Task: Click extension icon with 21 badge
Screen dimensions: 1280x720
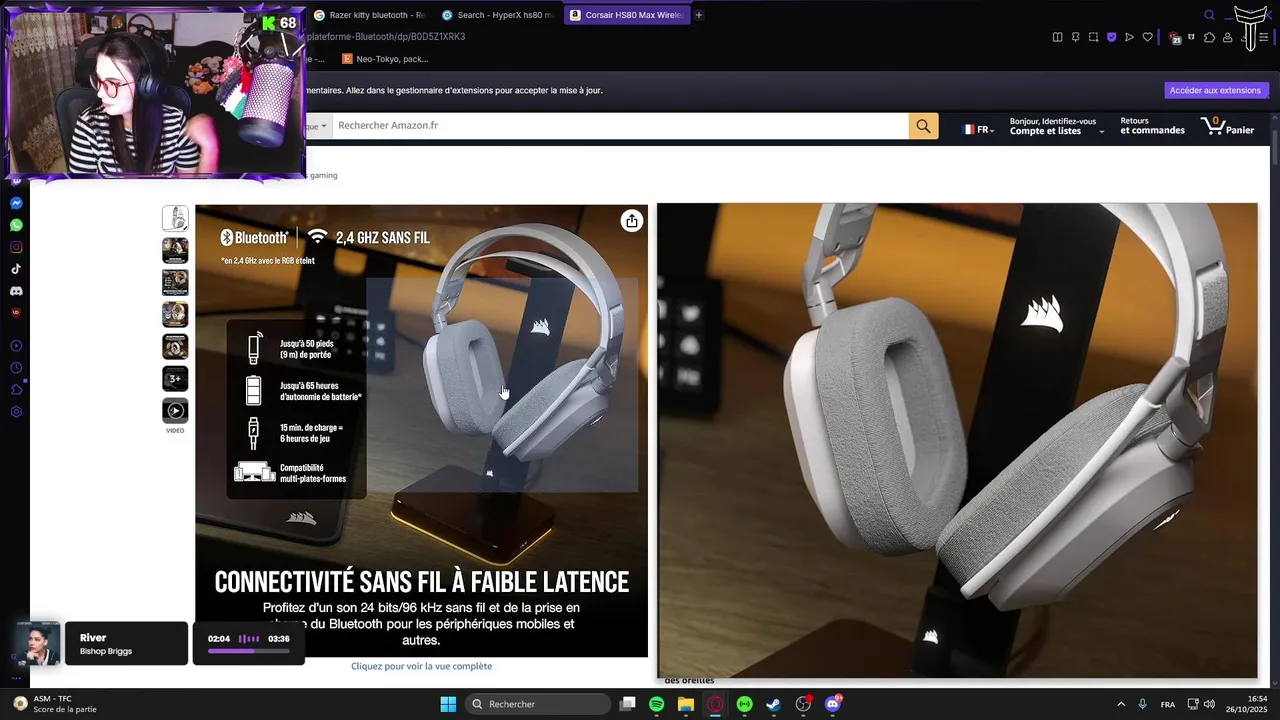Action: click(1176, 38)
